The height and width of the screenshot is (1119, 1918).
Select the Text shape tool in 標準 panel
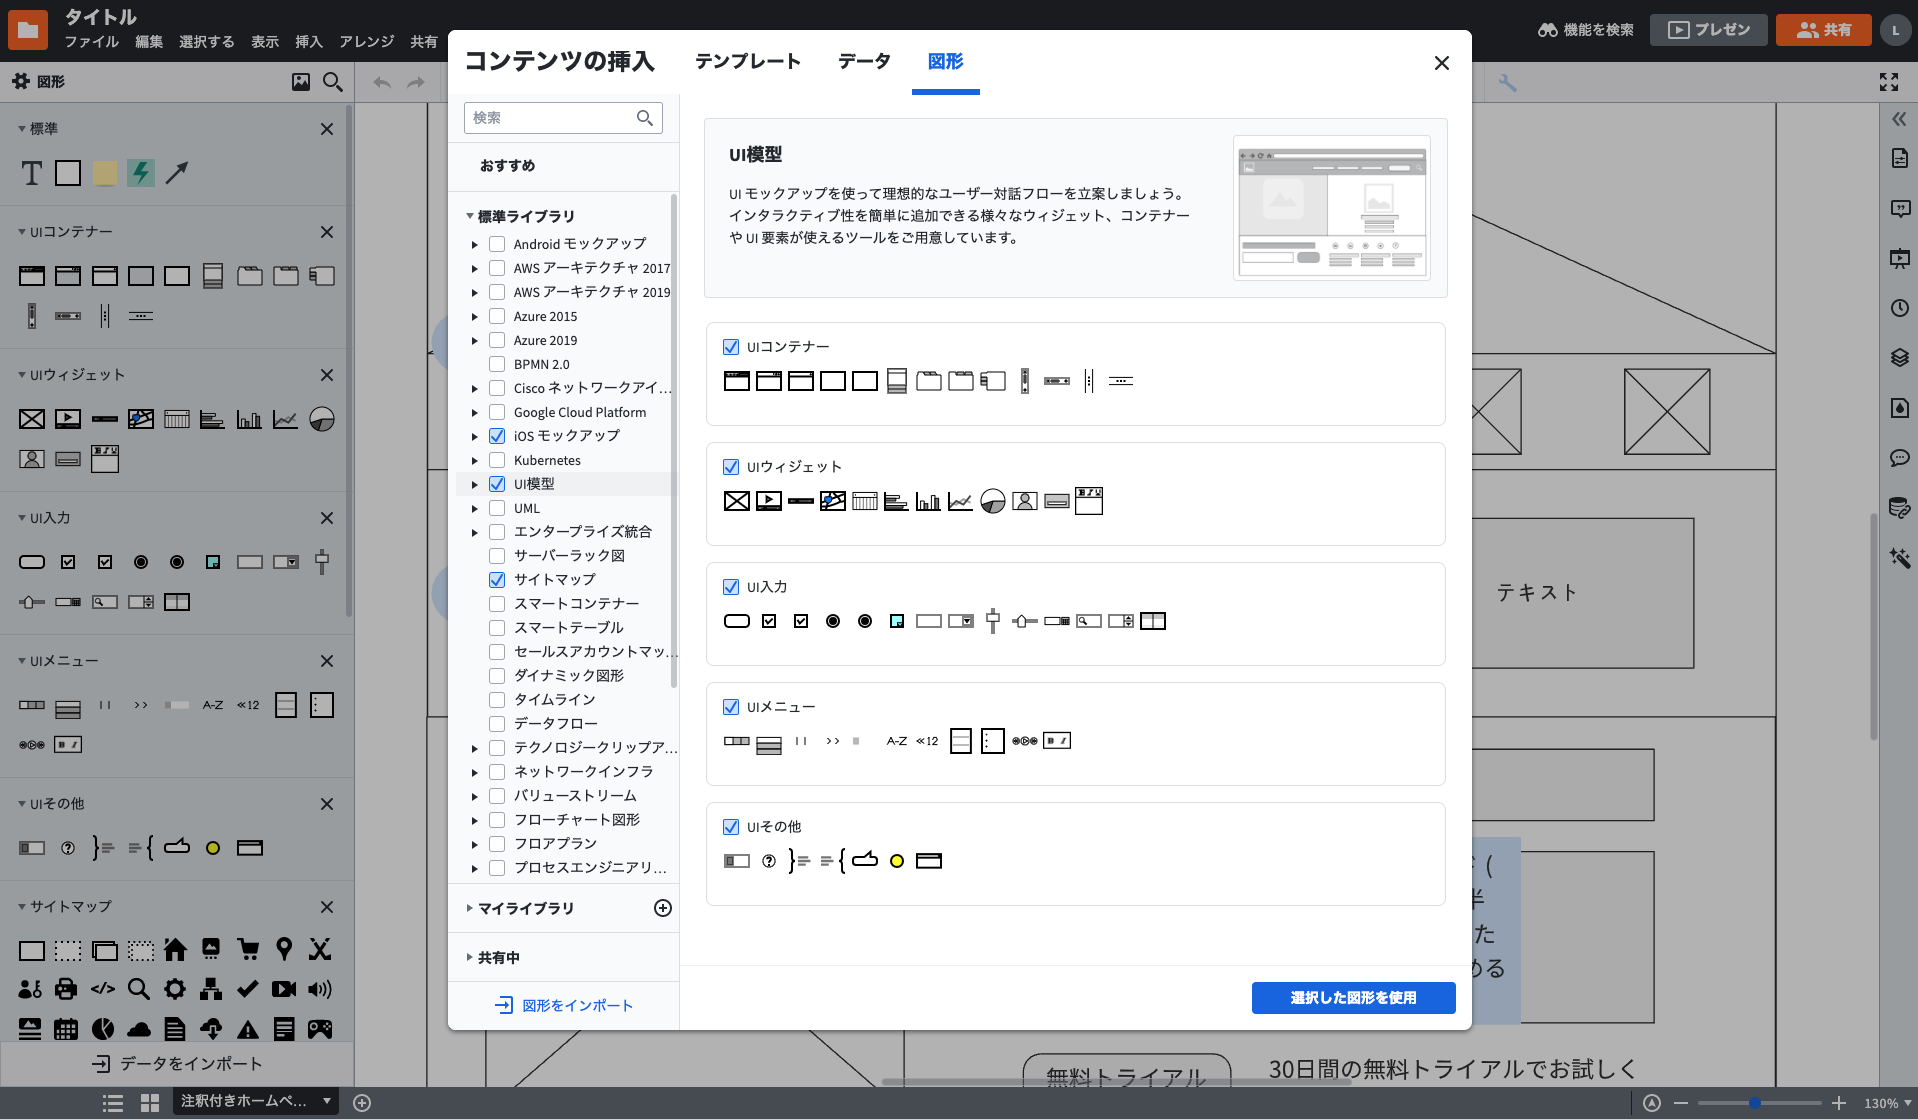point(32,173)
